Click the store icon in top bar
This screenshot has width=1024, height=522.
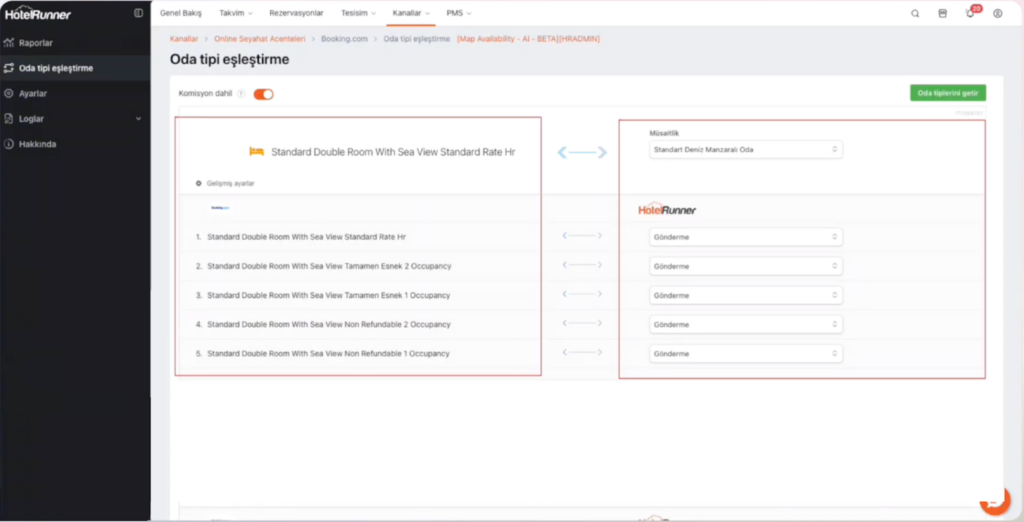coord(942,14)
